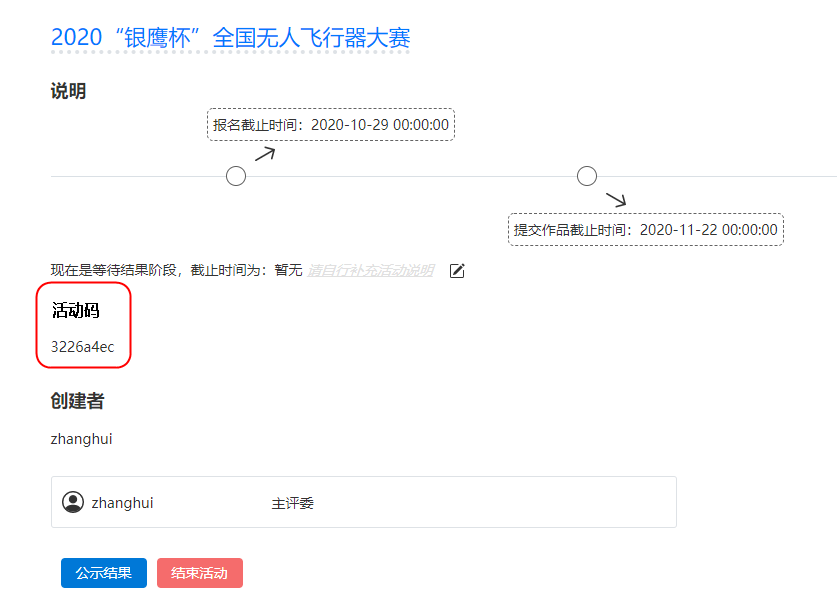Open the 2020 "银鹰杯" 全国无人飞行器大赛 title link
Viewport: 837px width, 614px height.
pyautogui.click(x=230, y=38)
